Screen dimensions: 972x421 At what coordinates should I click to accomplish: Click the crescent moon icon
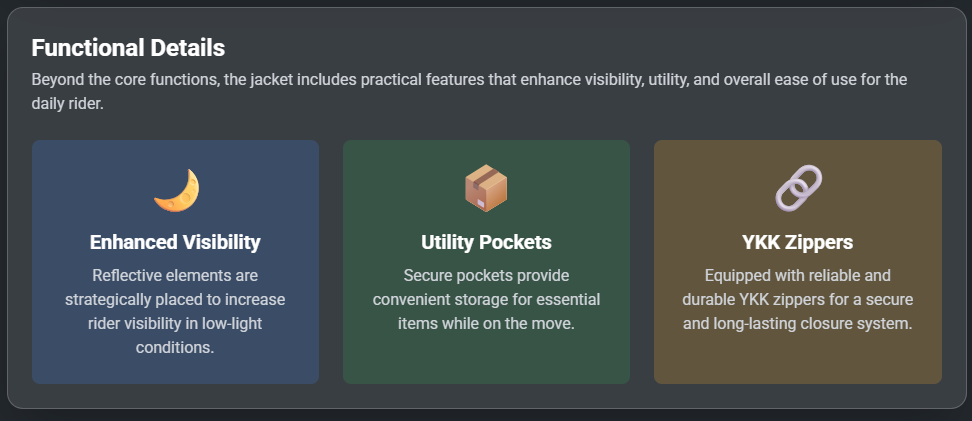(x=176, y=190)
